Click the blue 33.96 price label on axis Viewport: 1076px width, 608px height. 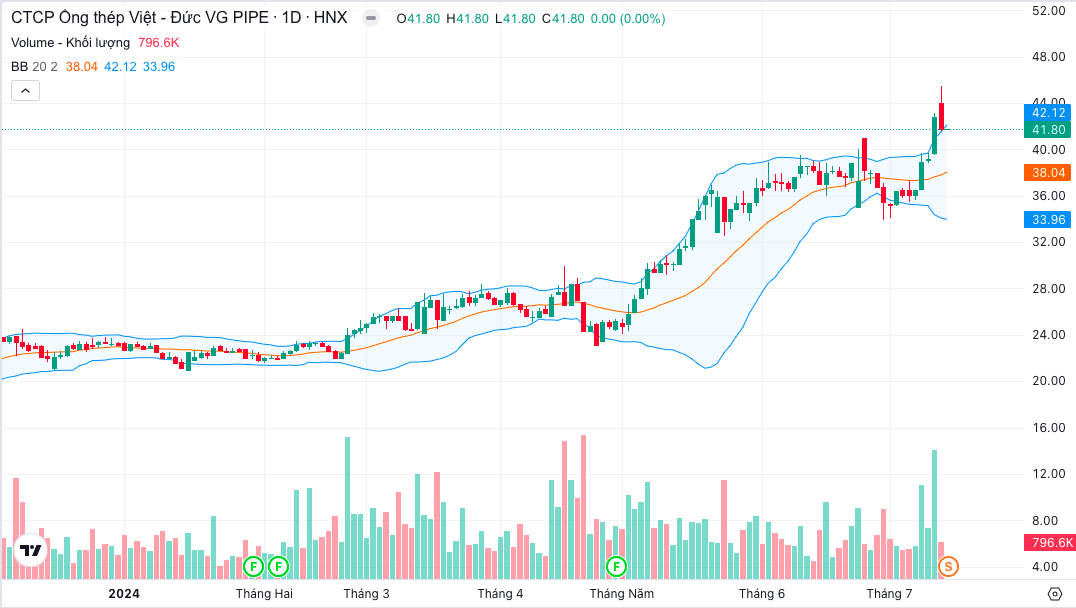click(1047, 220)
